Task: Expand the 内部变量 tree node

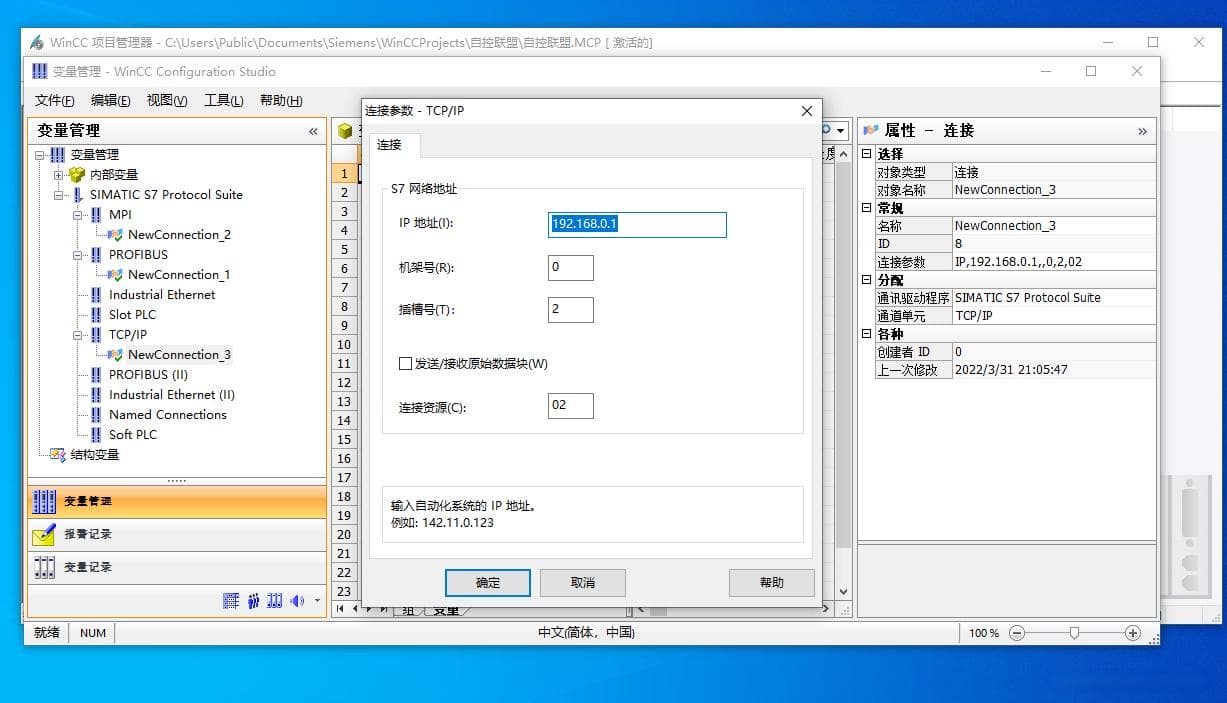Action: tap(59, 174)
